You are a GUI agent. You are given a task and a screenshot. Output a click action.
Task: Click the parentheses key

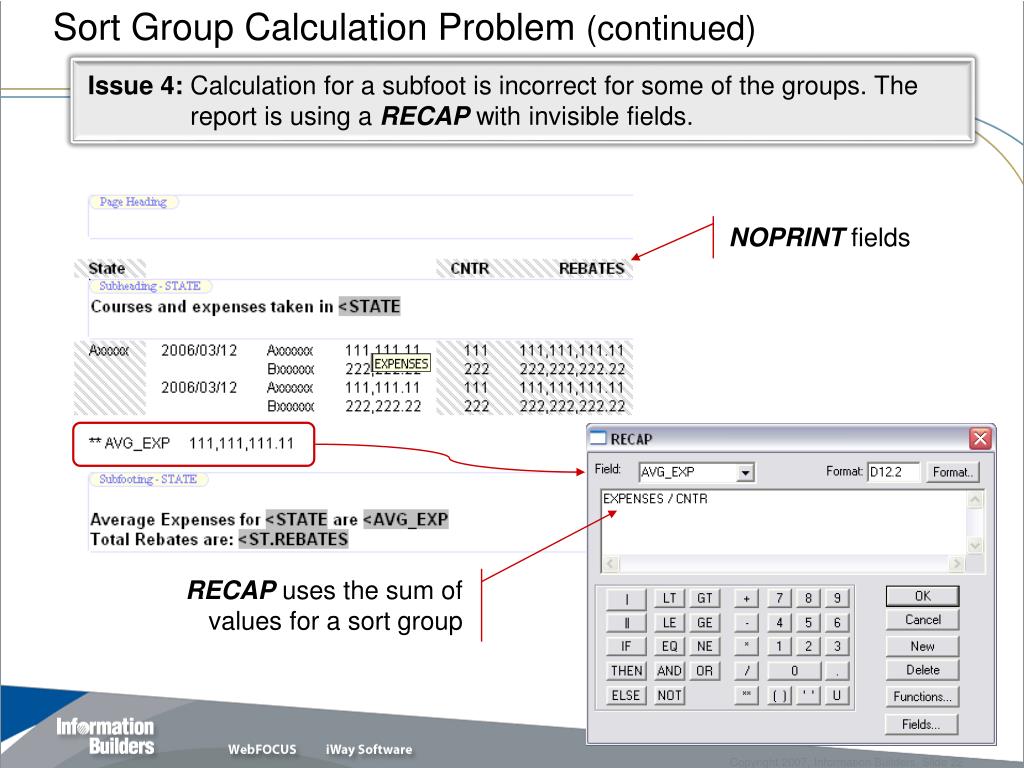click(x=779, y=696)
